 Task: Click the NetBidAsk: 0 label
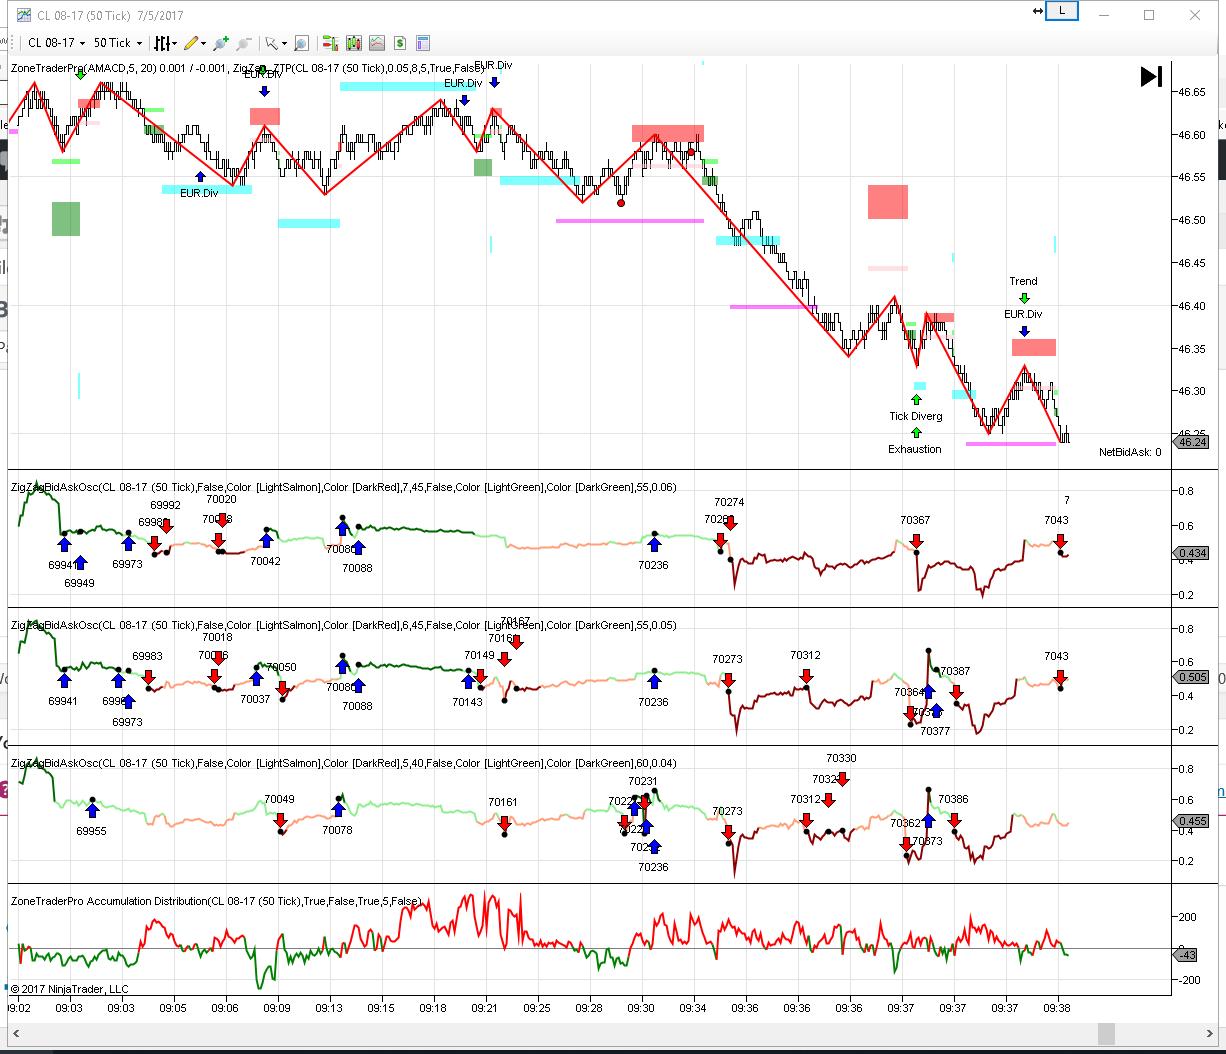(1128, 451)
